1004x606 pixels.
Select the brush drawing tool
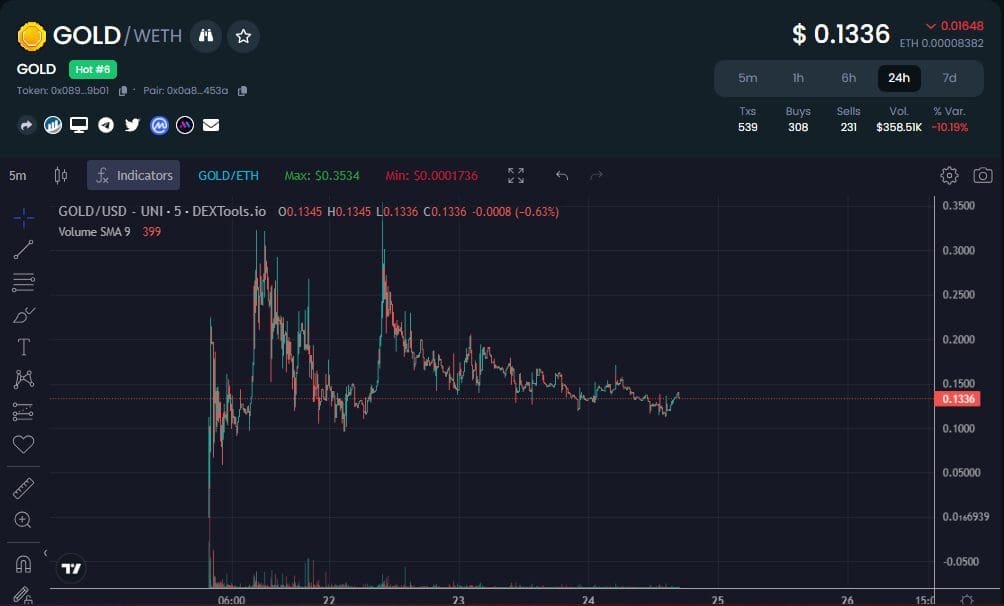click(x=23, y=315)
